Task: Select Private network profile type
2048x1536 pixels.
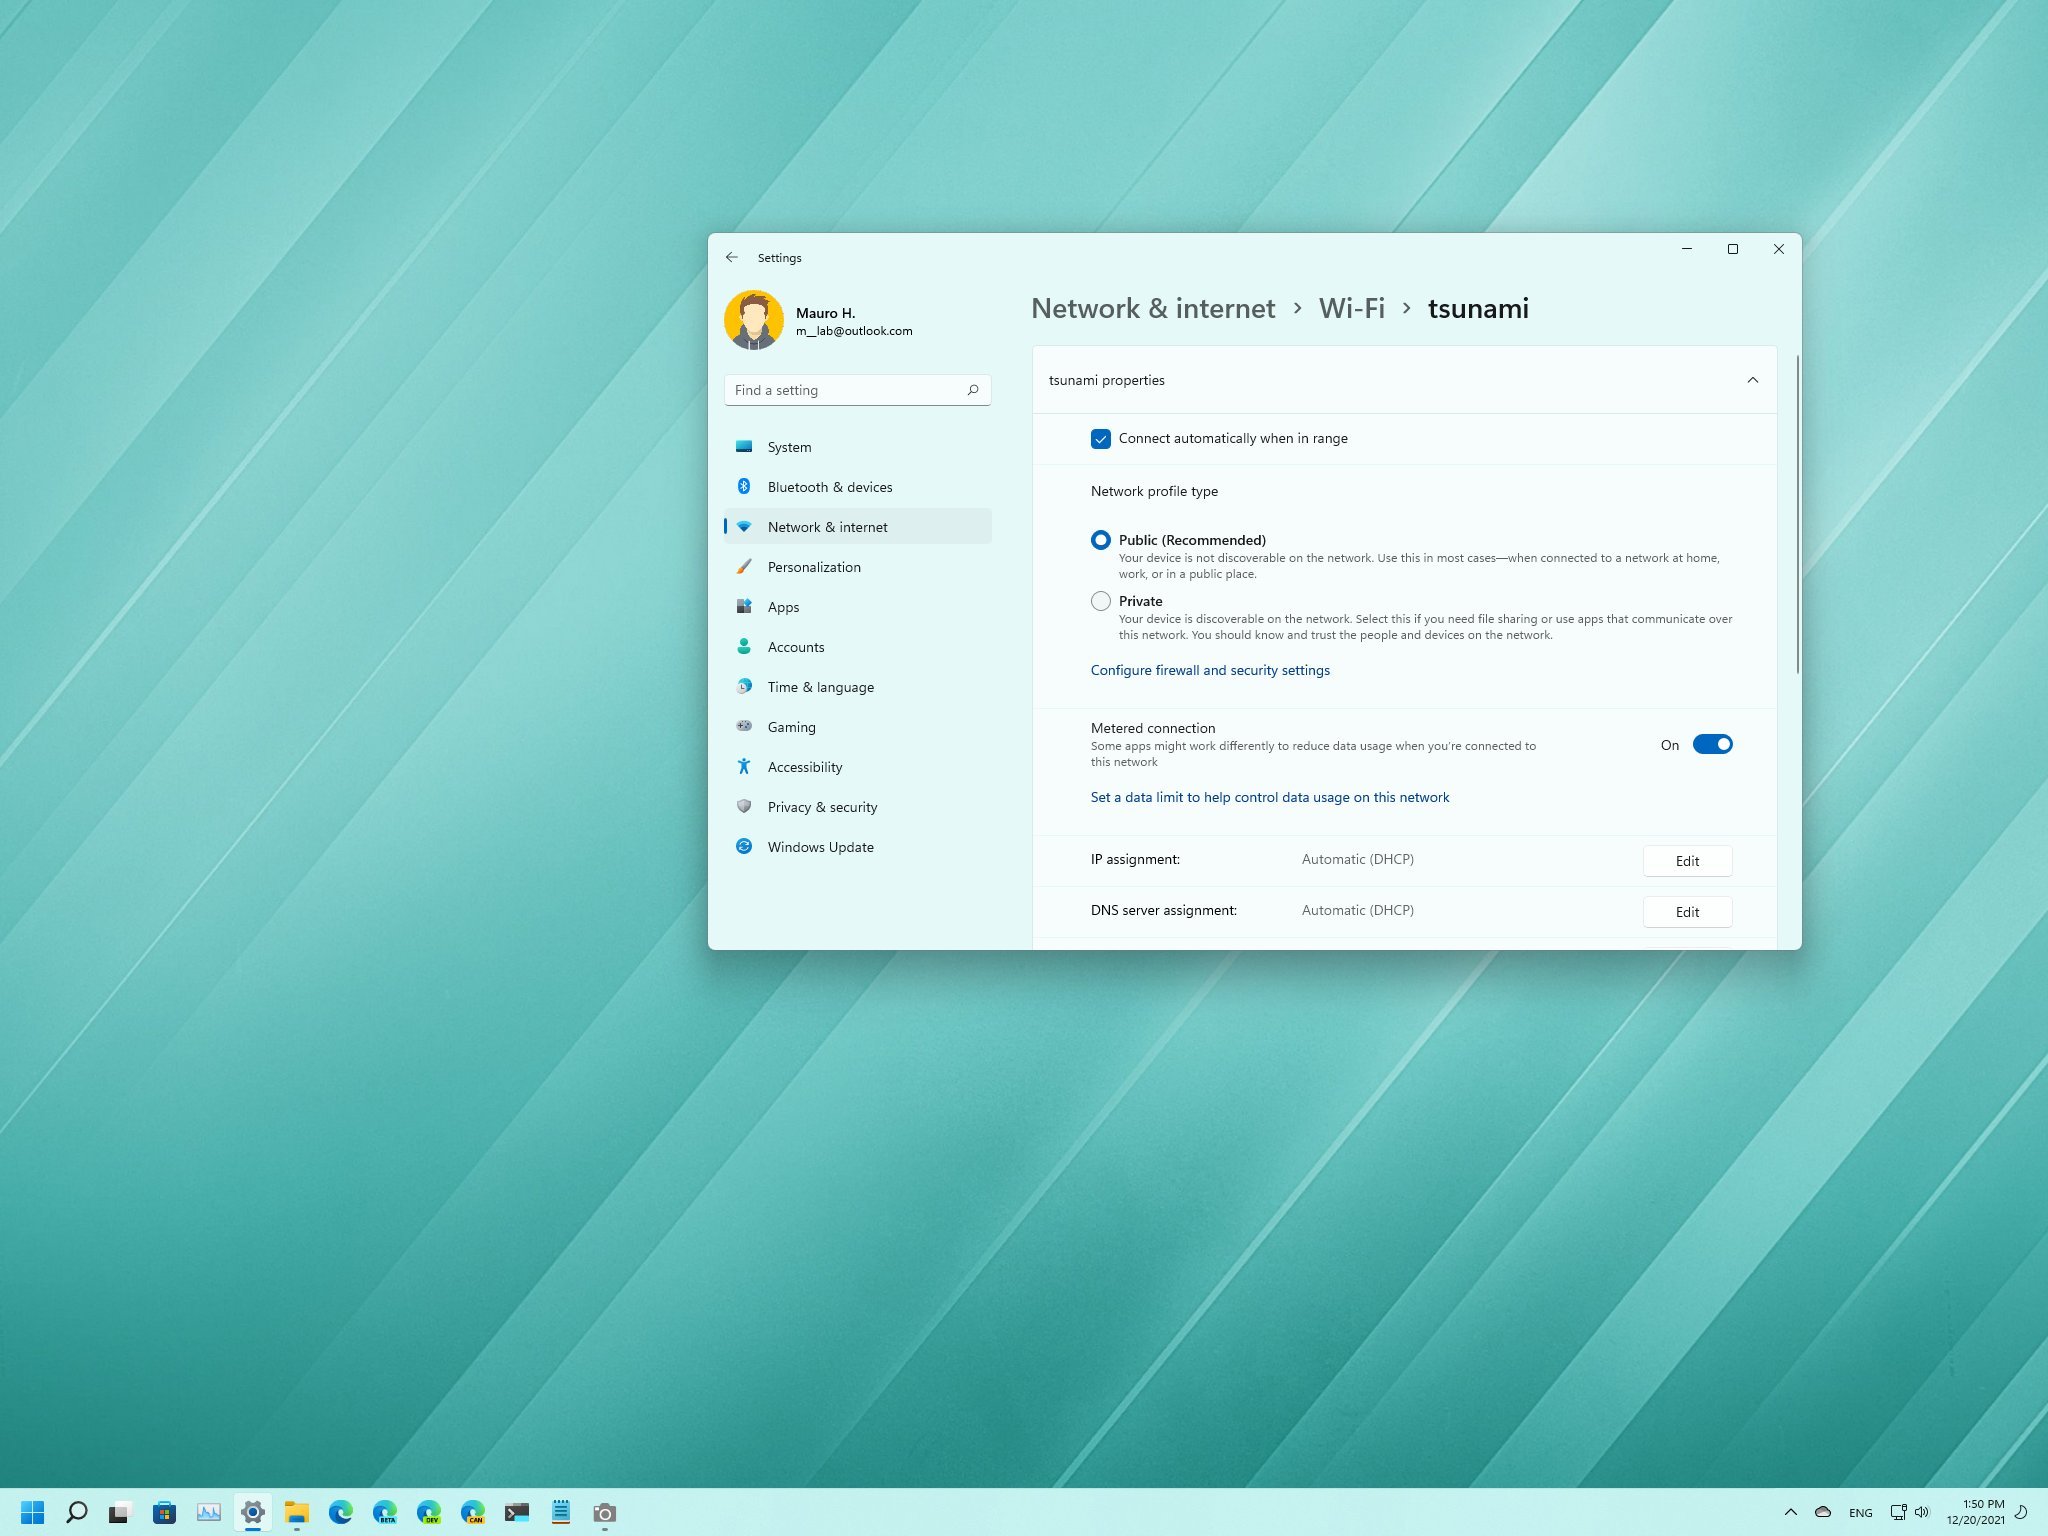Action: [x=1100, y=600]
